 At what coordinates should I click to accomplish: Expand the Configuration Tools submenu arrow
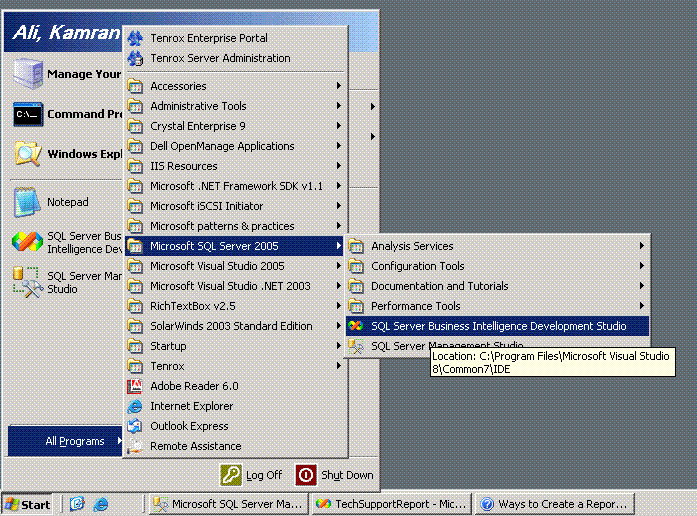click(642, 265)
